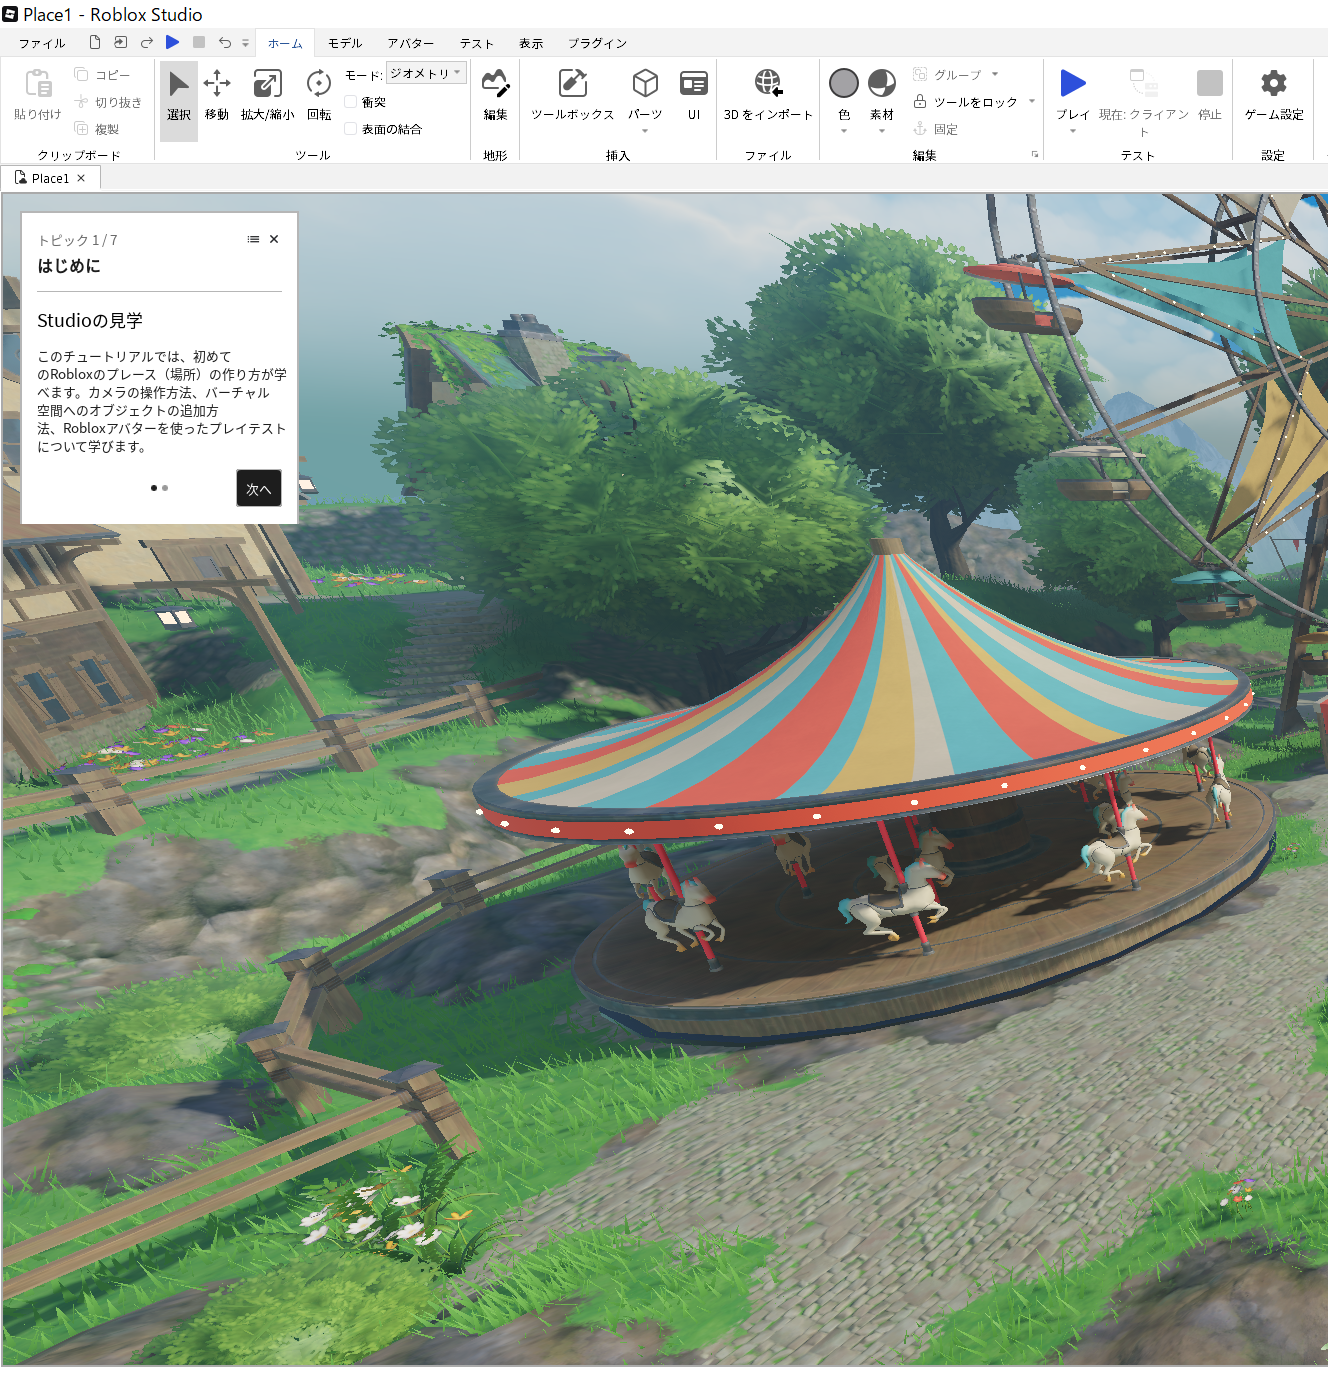Click the 固定 (Anchor) icon

click(920, 128)
